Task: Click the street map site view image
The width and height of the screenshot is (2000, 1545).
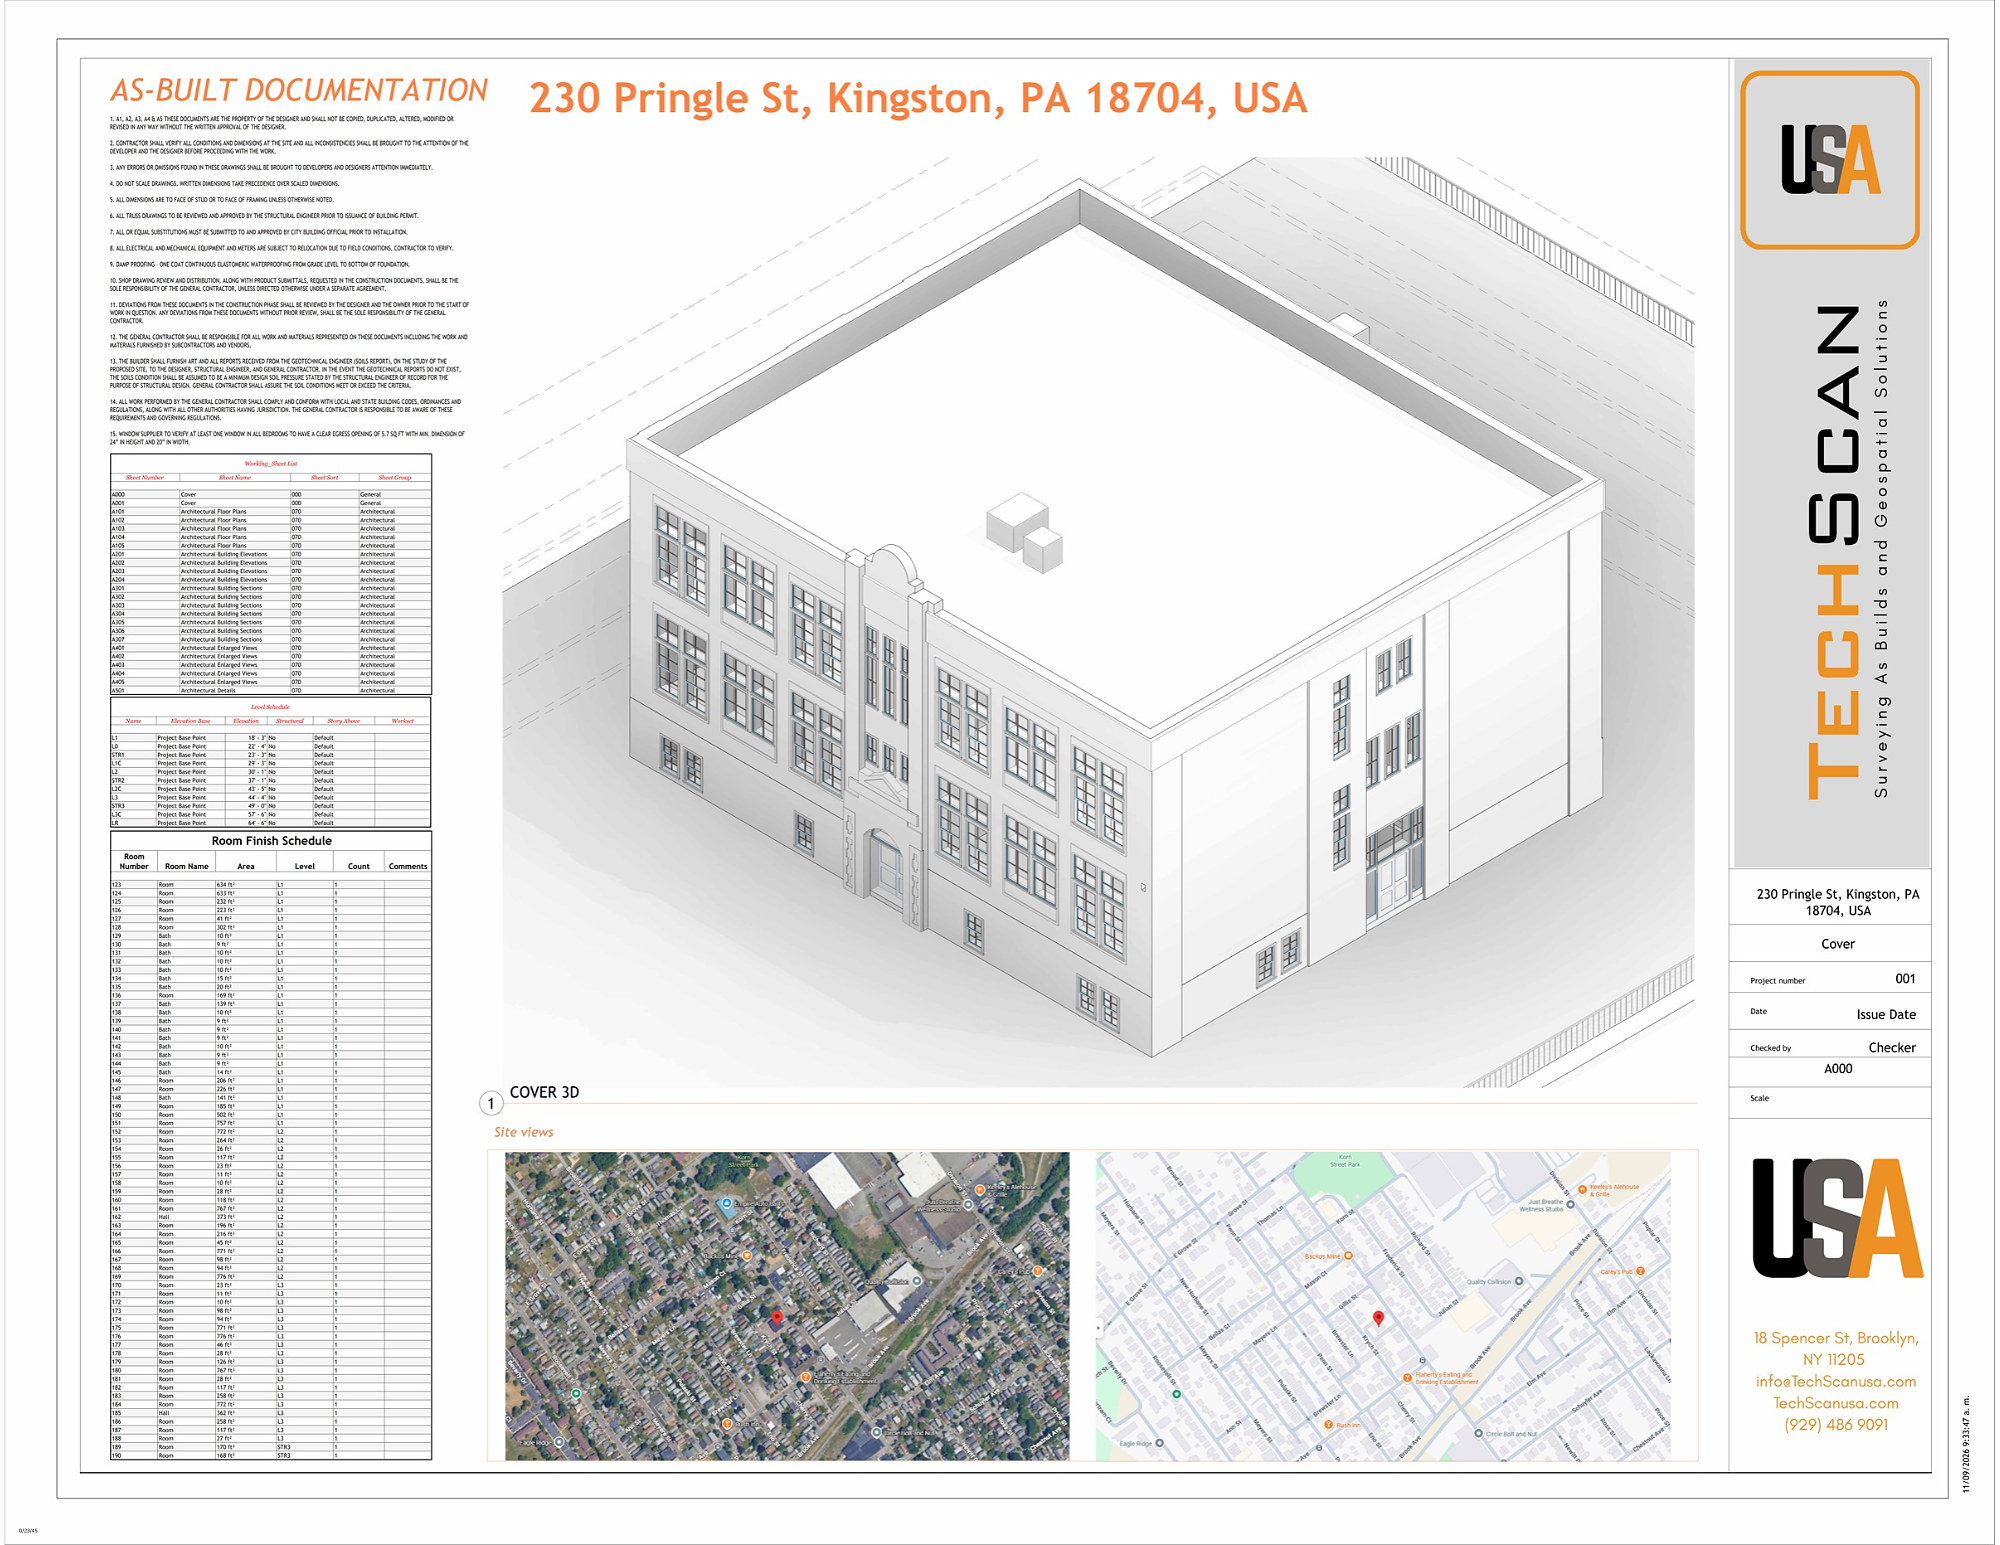Action: coord(1383,1306)
